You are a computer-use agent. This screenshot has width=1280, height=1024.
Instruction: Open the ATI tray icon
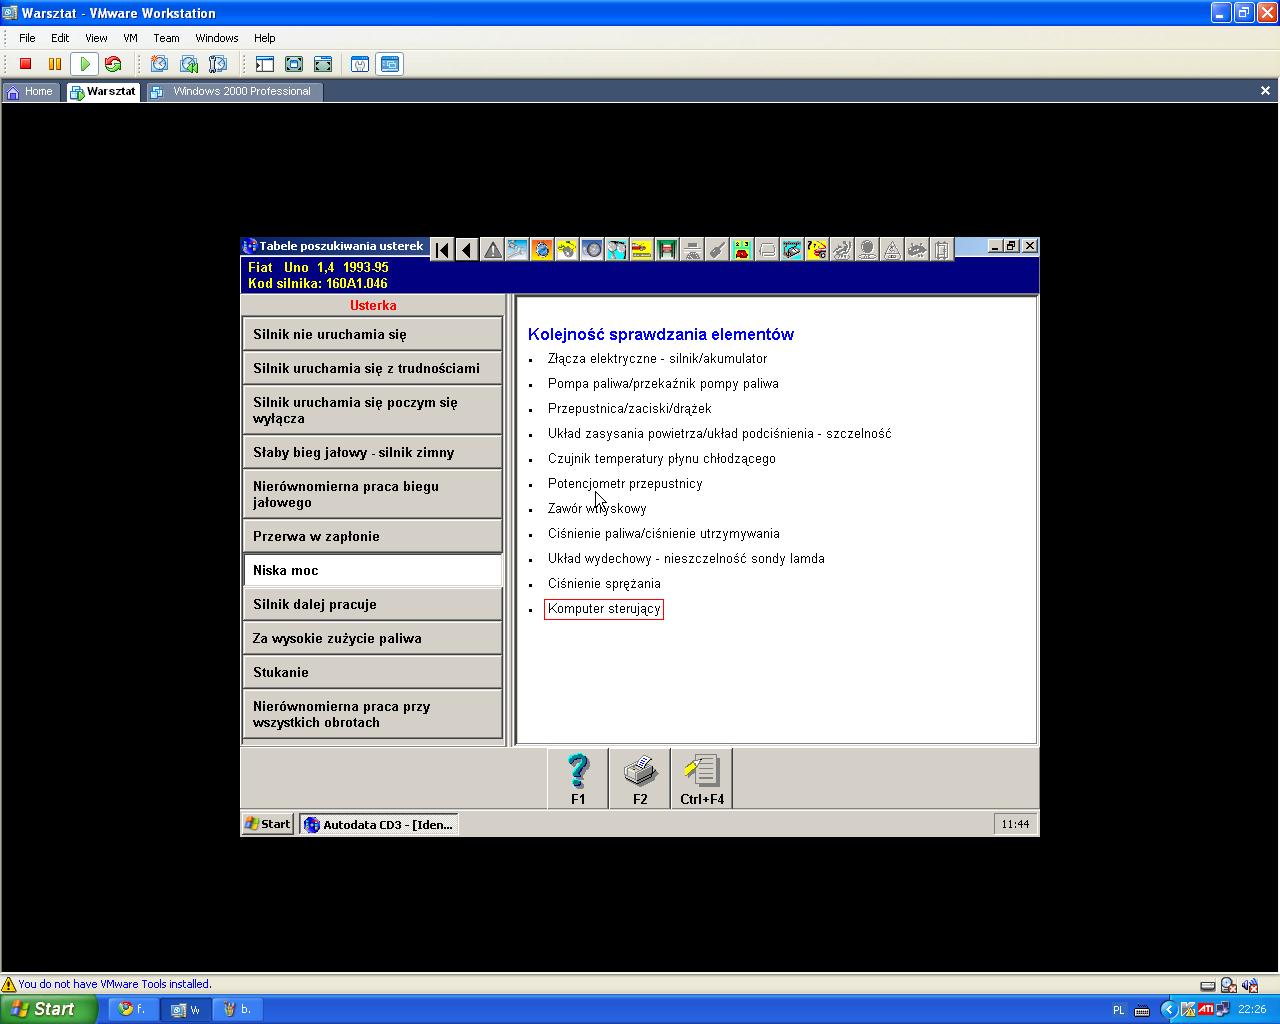(1206, 1010)
